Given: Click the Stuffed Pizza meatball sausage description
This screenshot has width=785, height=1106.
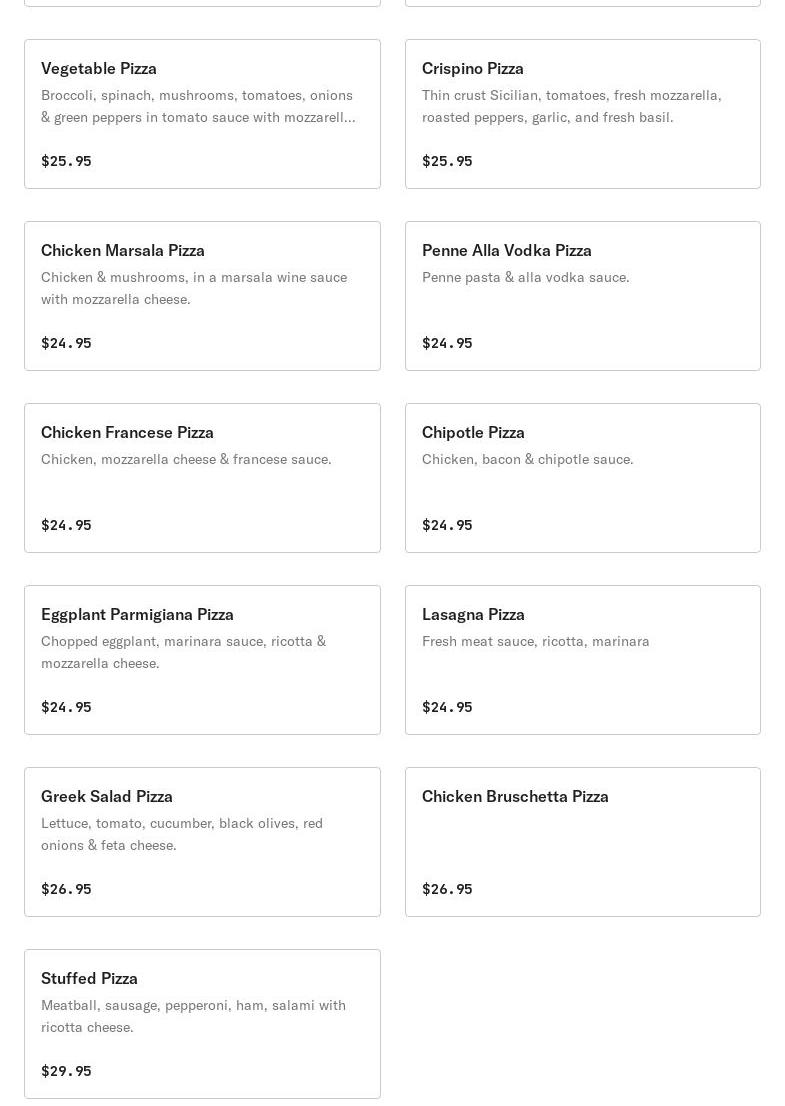Looking at the screenshot, I should coord(193,1016).
